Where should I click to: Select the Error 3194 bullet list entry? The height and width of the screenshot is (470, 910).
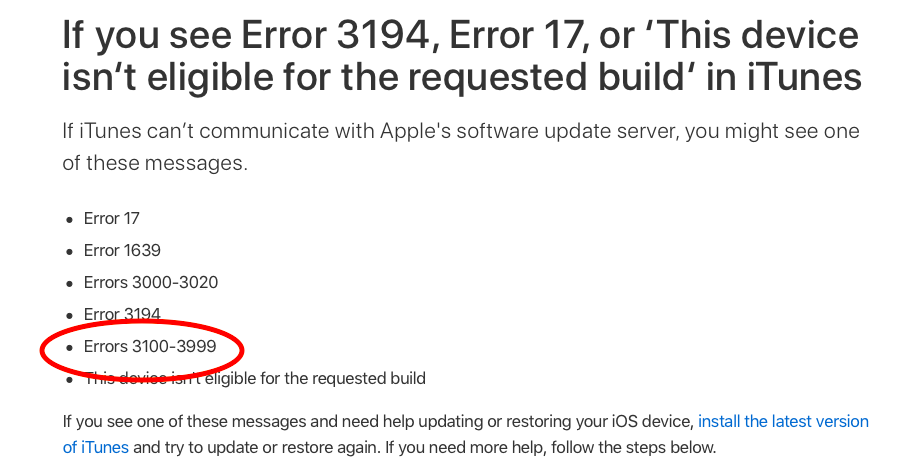(x=122, y=314)
